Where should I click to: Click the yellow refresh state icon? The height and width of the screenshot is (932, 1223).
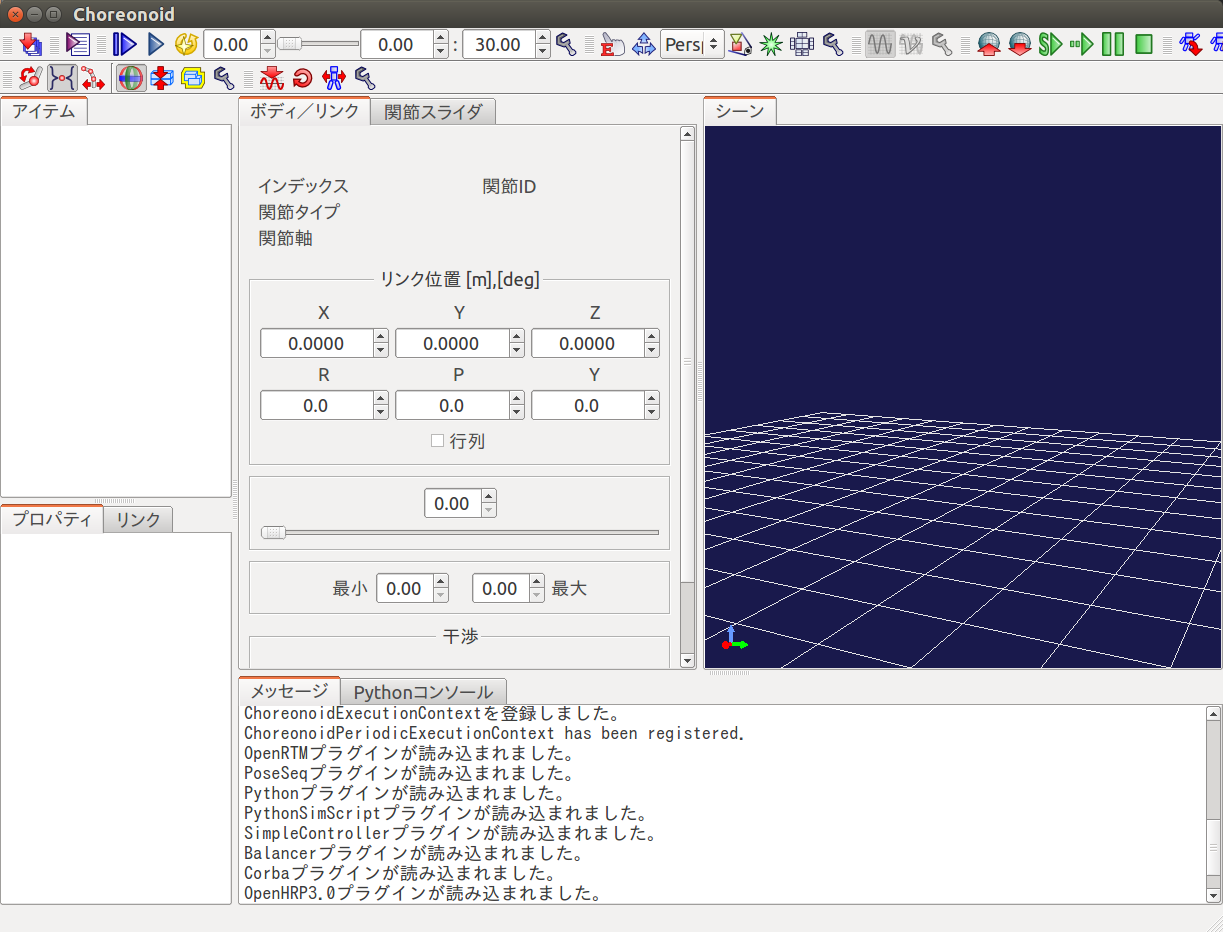(186, 44)
